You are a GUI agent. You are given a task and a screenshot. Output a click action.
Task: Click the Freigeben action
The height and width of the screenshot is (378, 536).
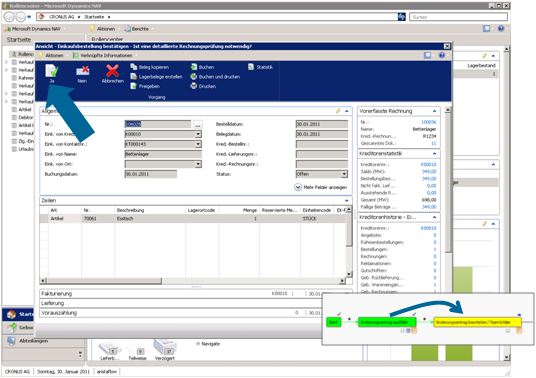point(145,86)
